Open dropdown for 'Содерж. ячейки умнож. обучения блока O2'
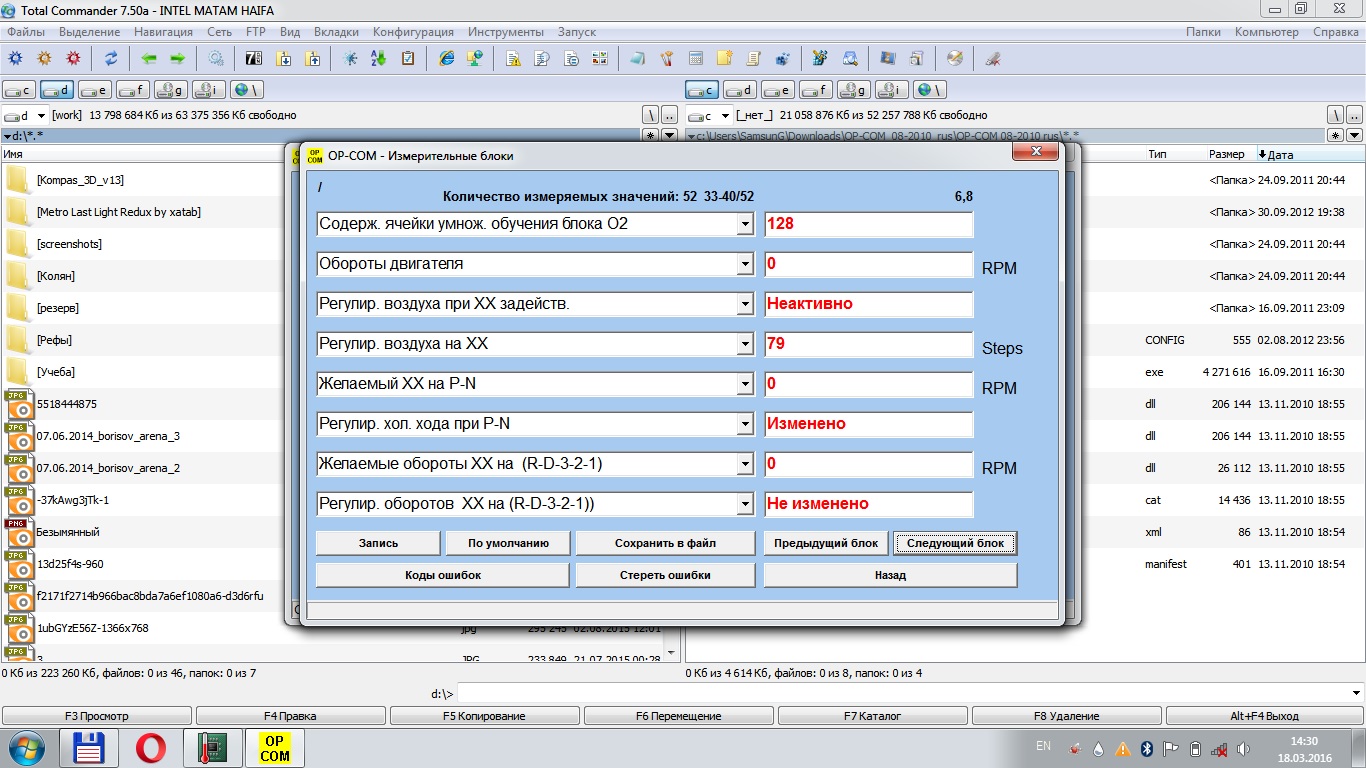 [745, 224]
